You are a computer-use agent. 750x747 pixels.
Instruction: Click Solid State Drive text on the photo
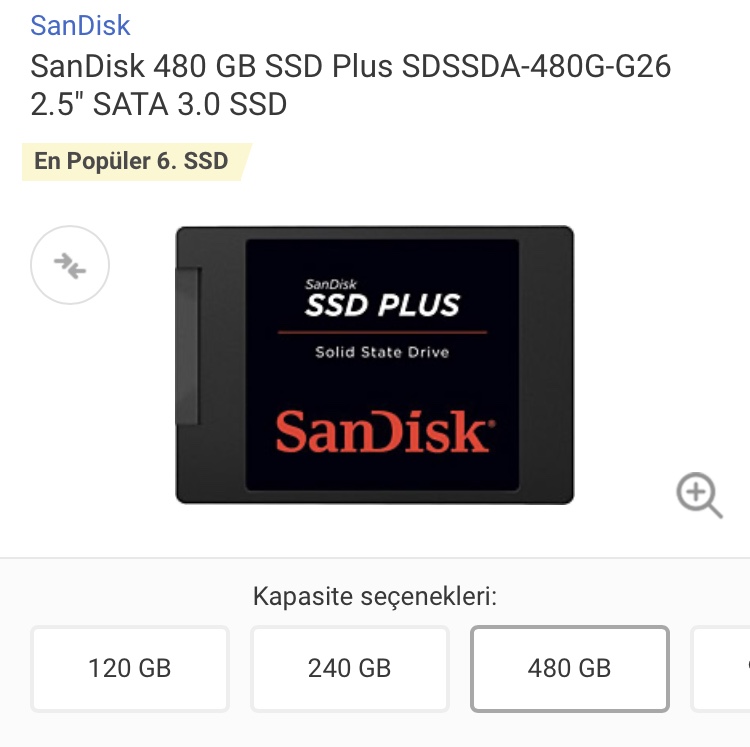pos(382,352)
